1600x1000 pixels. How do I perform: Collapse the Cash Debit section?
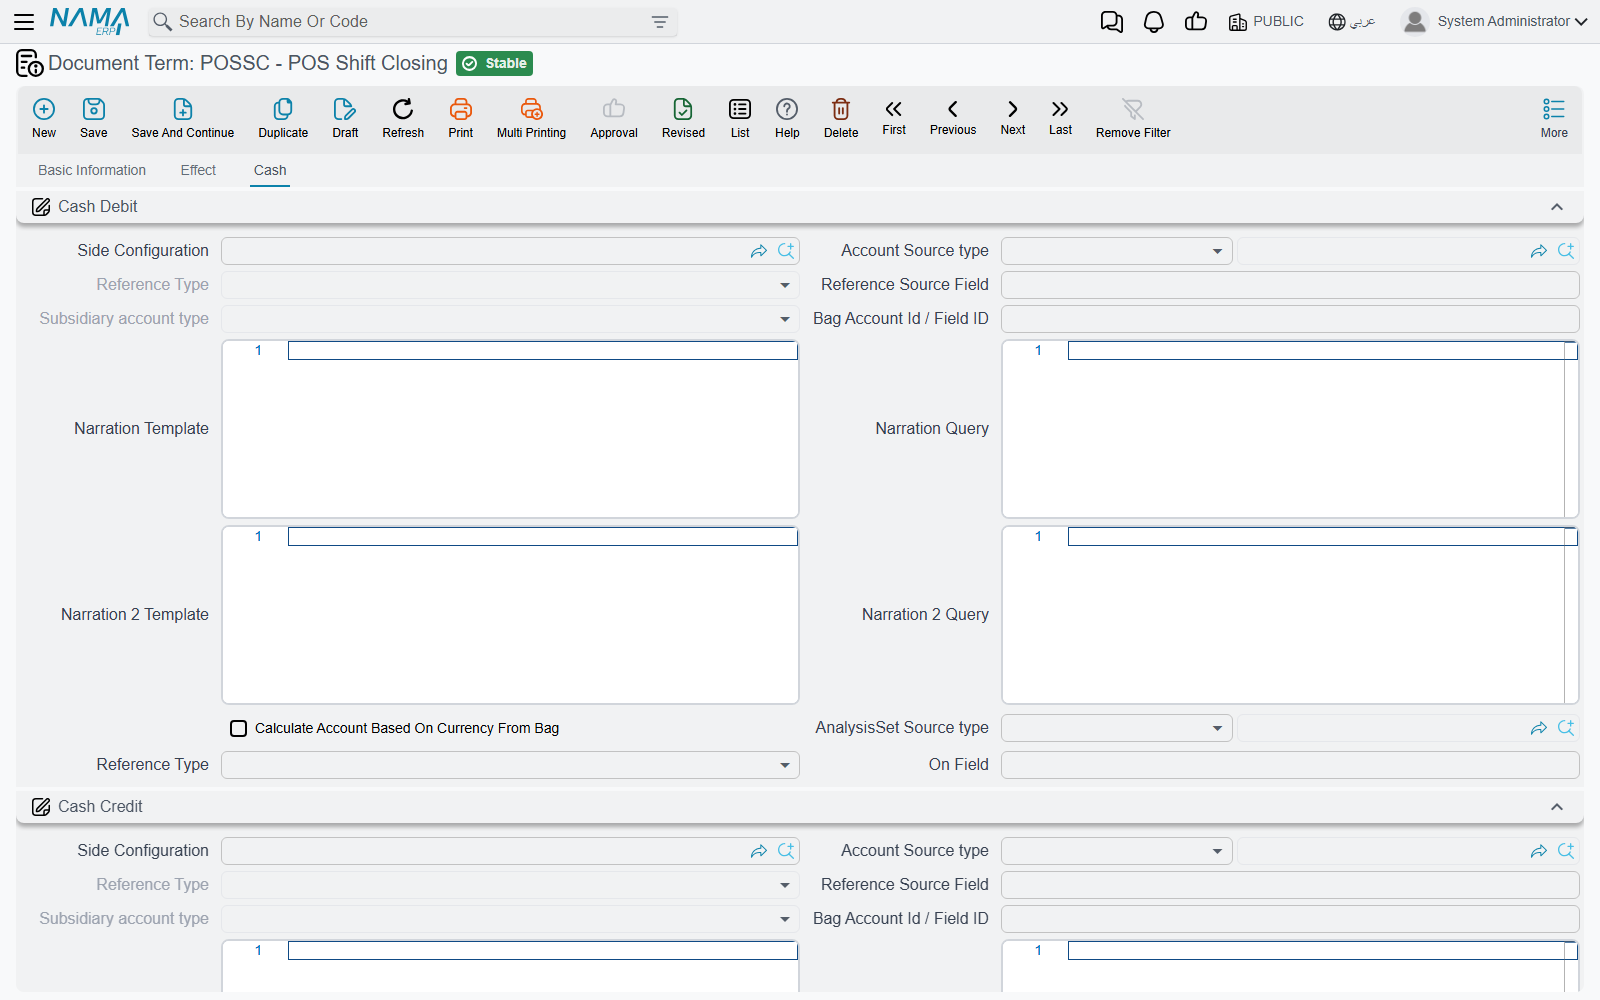pyautogui.click(x=1557, y=207)
